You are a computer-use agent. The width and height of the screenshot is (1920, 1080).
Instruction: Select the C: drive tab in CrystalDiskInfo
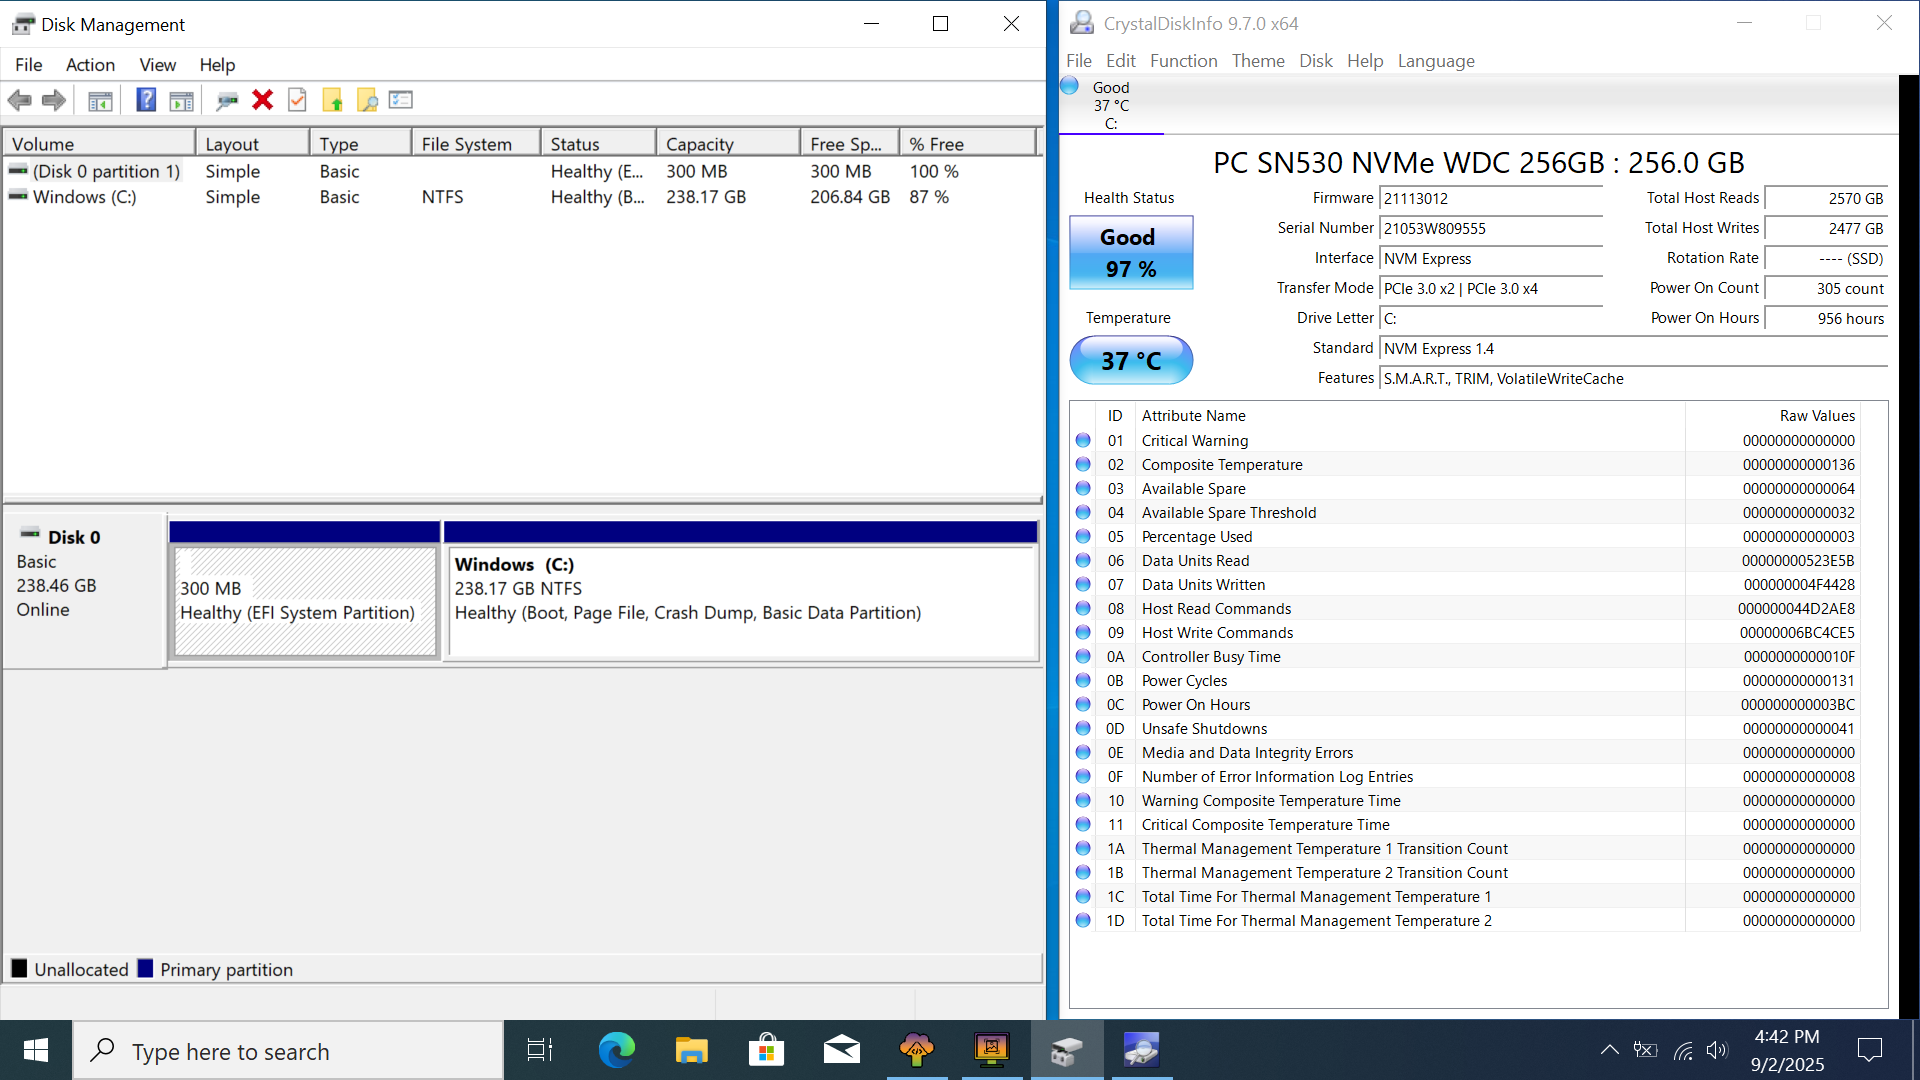1111,105
